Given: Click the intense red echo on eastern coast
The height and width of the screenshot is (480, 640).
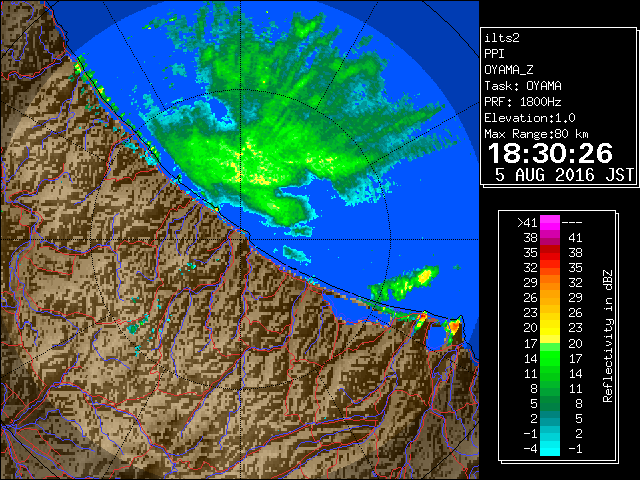Looking at the screenshot, I should (454, 327).
